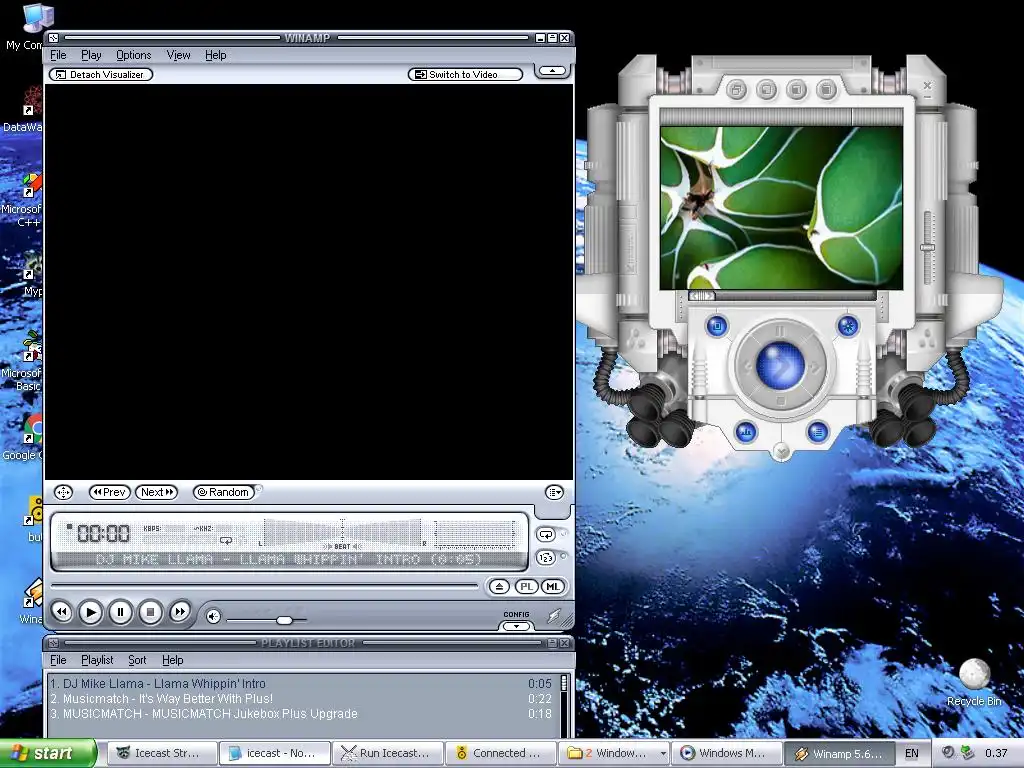
Task: Click the EN language indicator in taskbar
Action: coord(912,753)
